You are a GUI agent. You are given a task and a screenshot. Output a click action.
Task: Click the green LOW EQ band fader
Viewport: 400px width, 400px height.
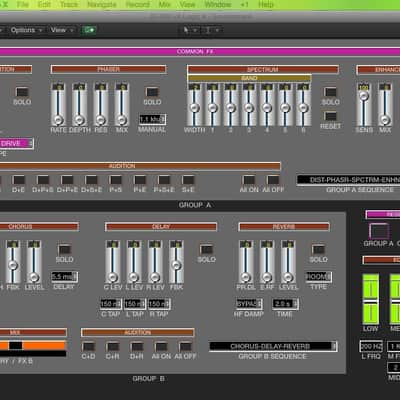[371, 299]
